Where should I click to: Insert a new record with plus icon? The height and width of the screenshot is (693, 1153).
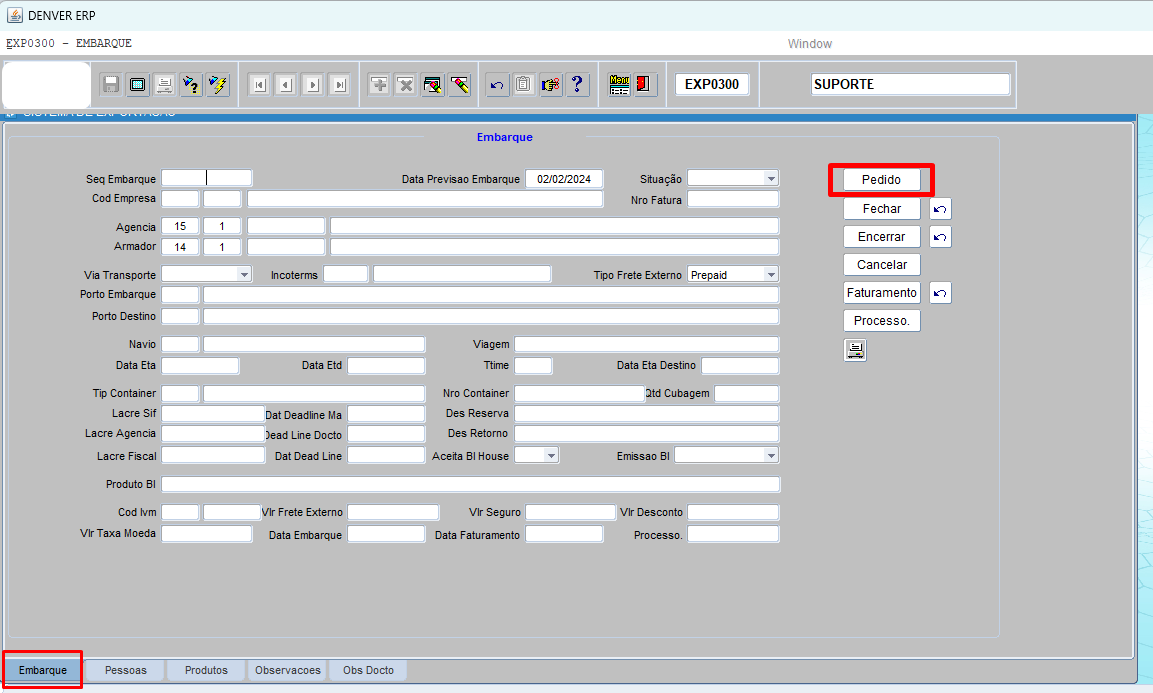point(379,85)
